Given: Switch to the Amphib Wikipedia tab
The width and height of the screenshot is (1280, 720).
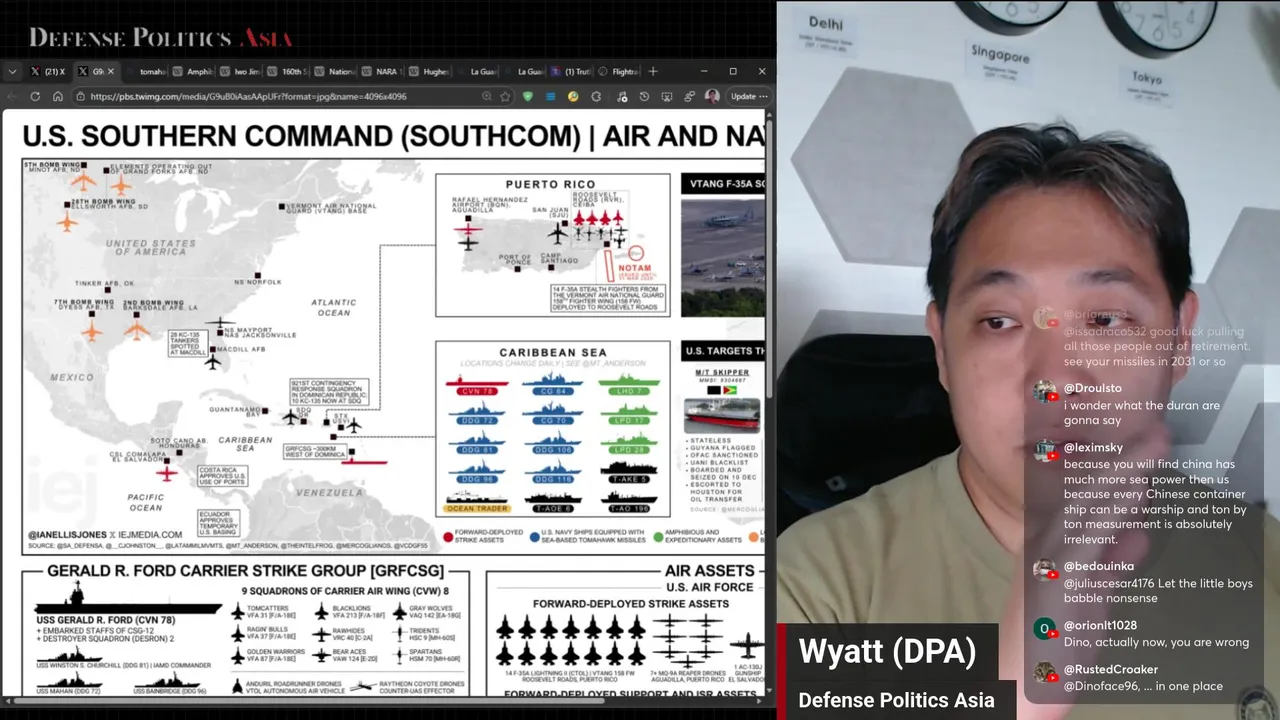Looking at the screenshot, I should point(193,72).
